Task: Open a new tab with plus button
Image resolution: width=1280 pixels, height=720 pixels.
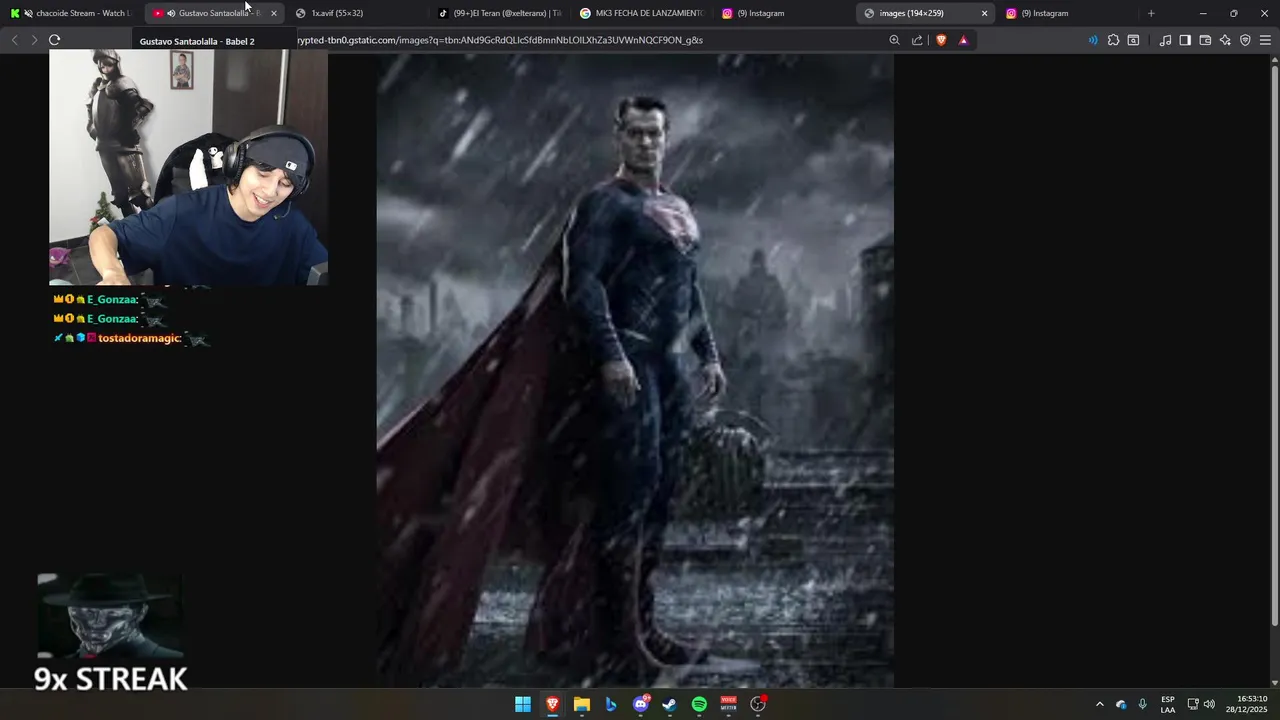Action: 1151,13
